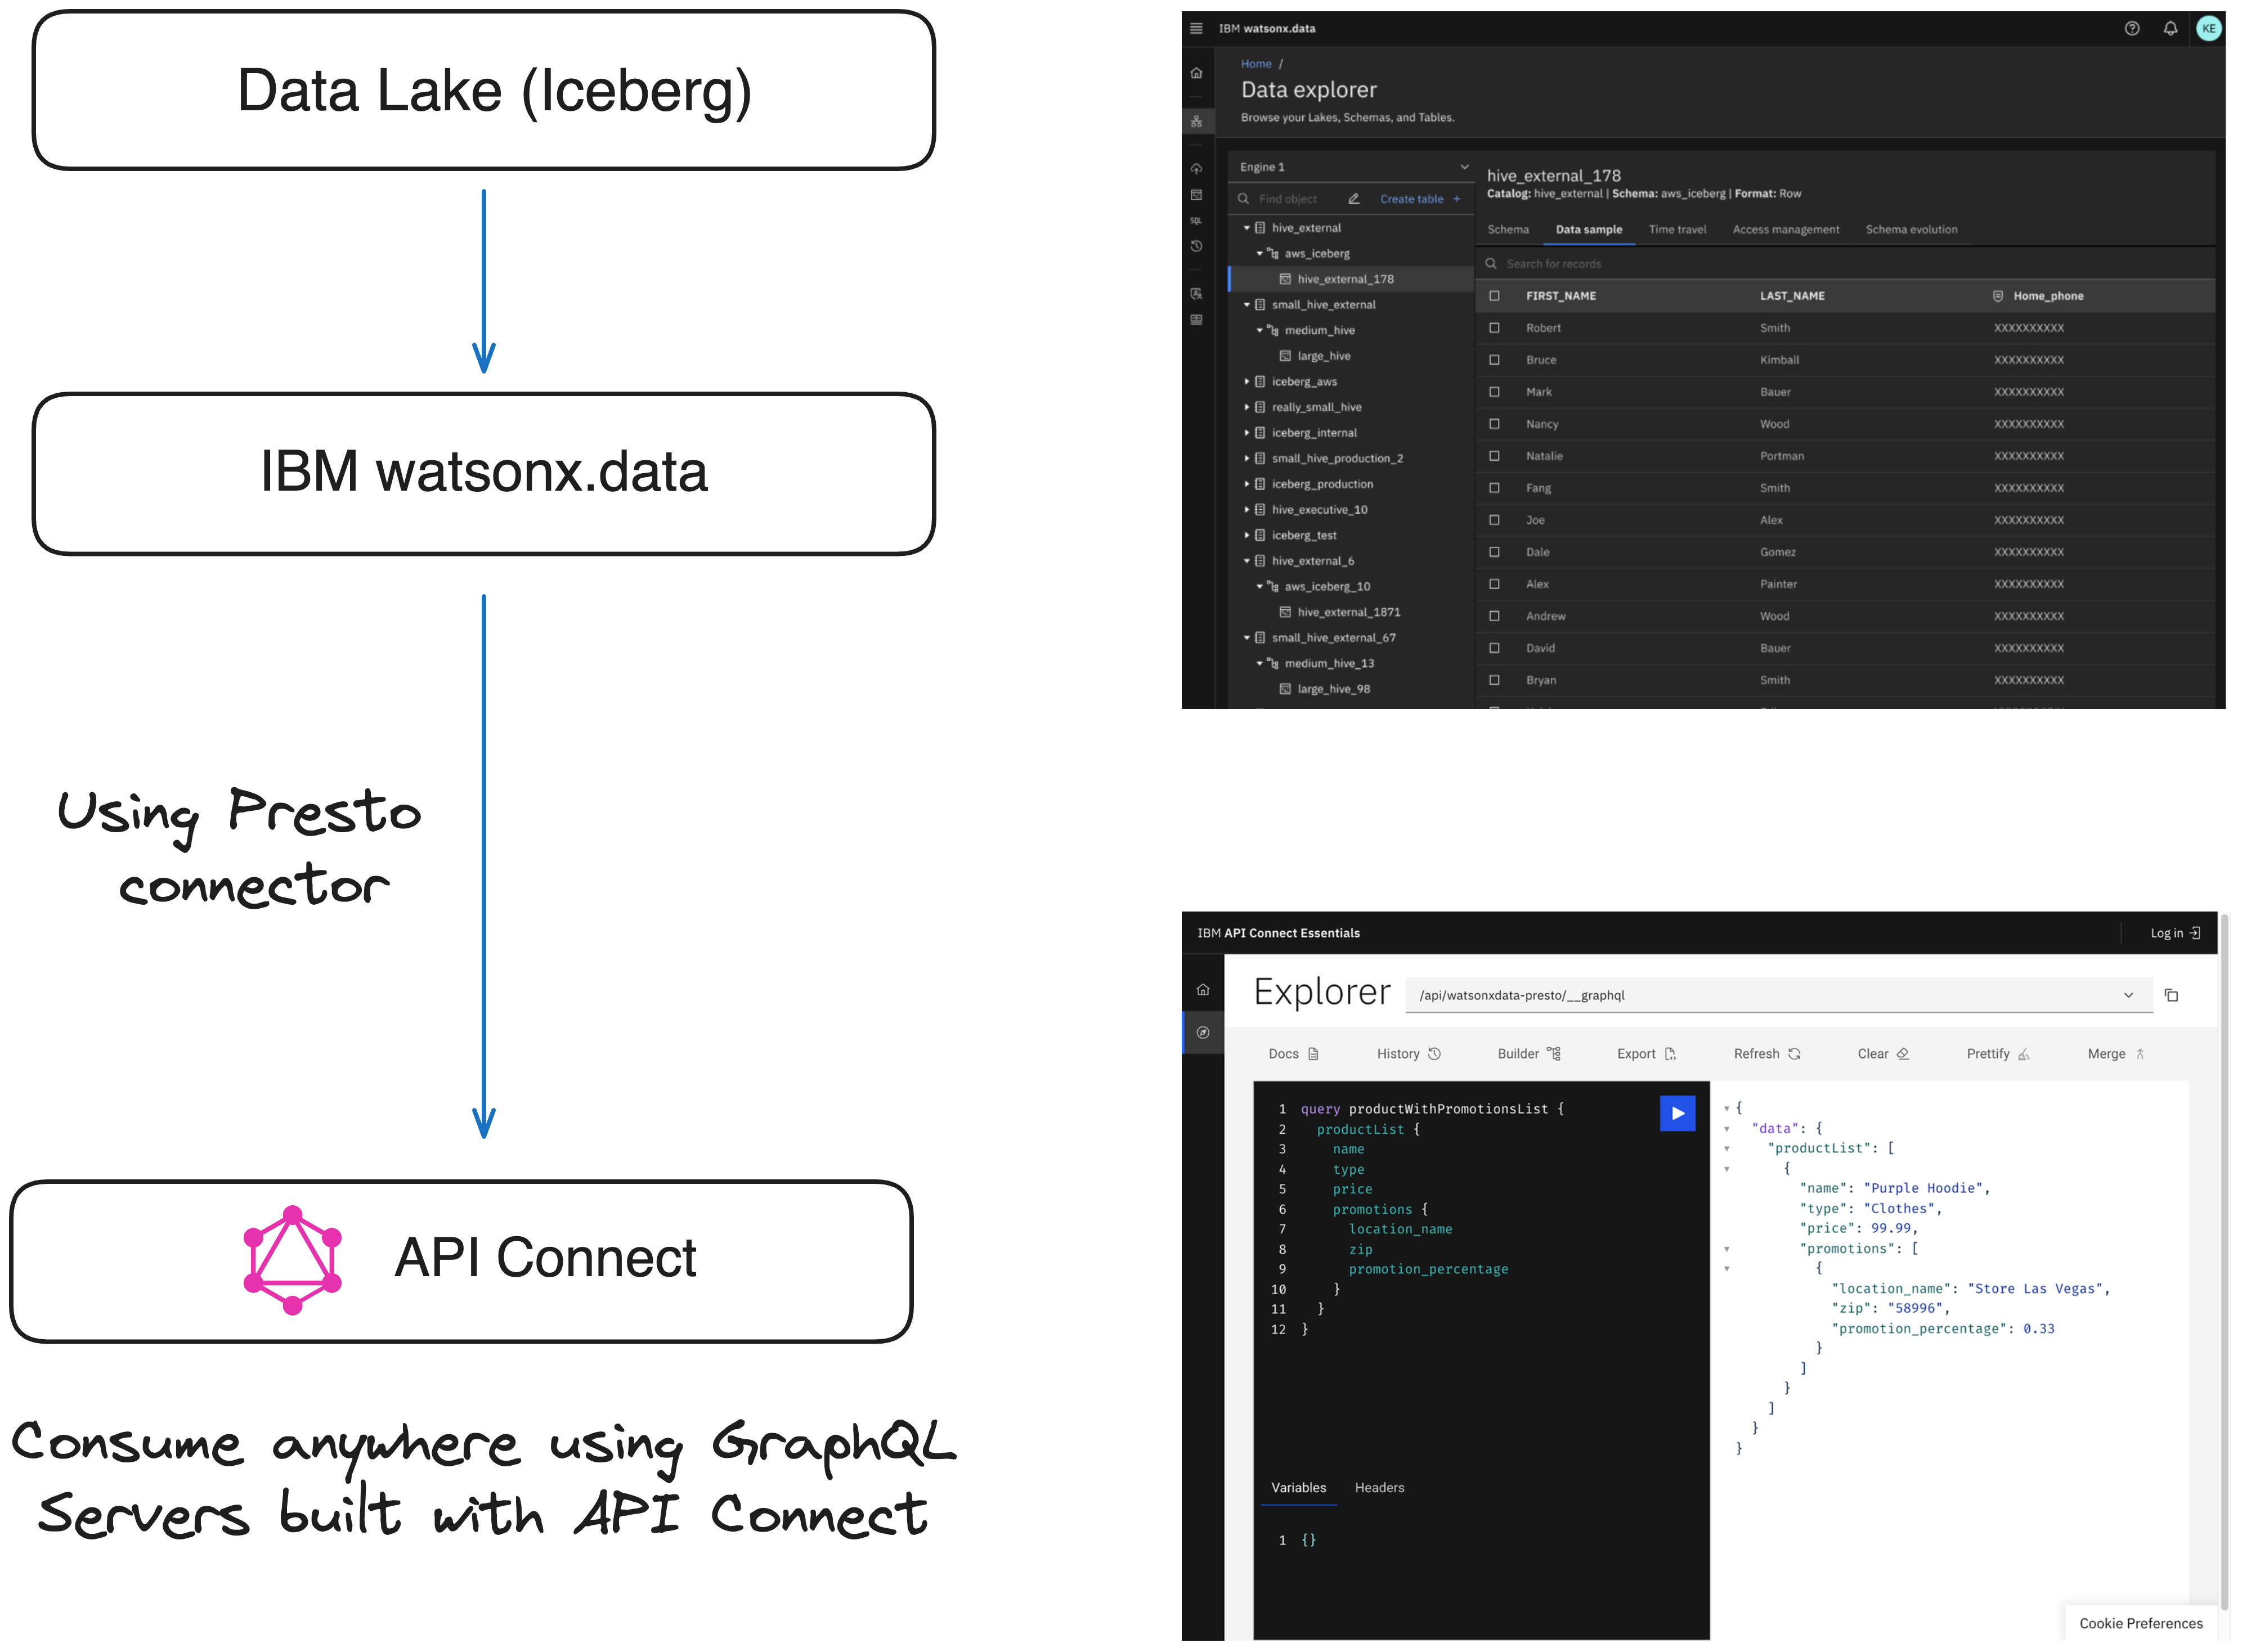2242x1652 pixels.
Task: Open the help icon in watsonx.data header
Action: pos(2132,28)
